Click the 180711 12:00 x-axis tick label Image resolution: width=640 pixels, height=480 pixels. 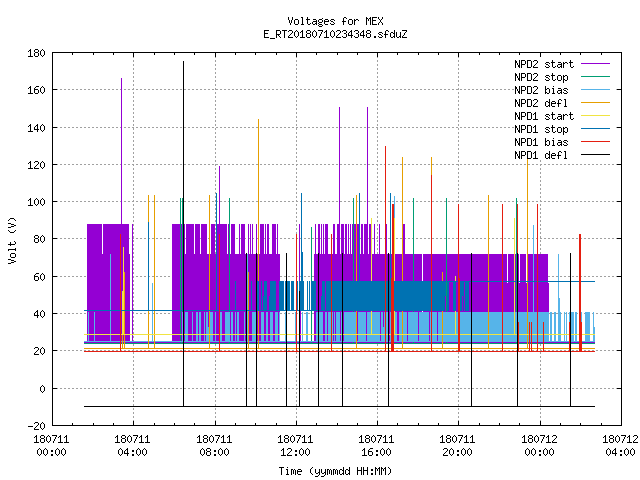(295, 446)
